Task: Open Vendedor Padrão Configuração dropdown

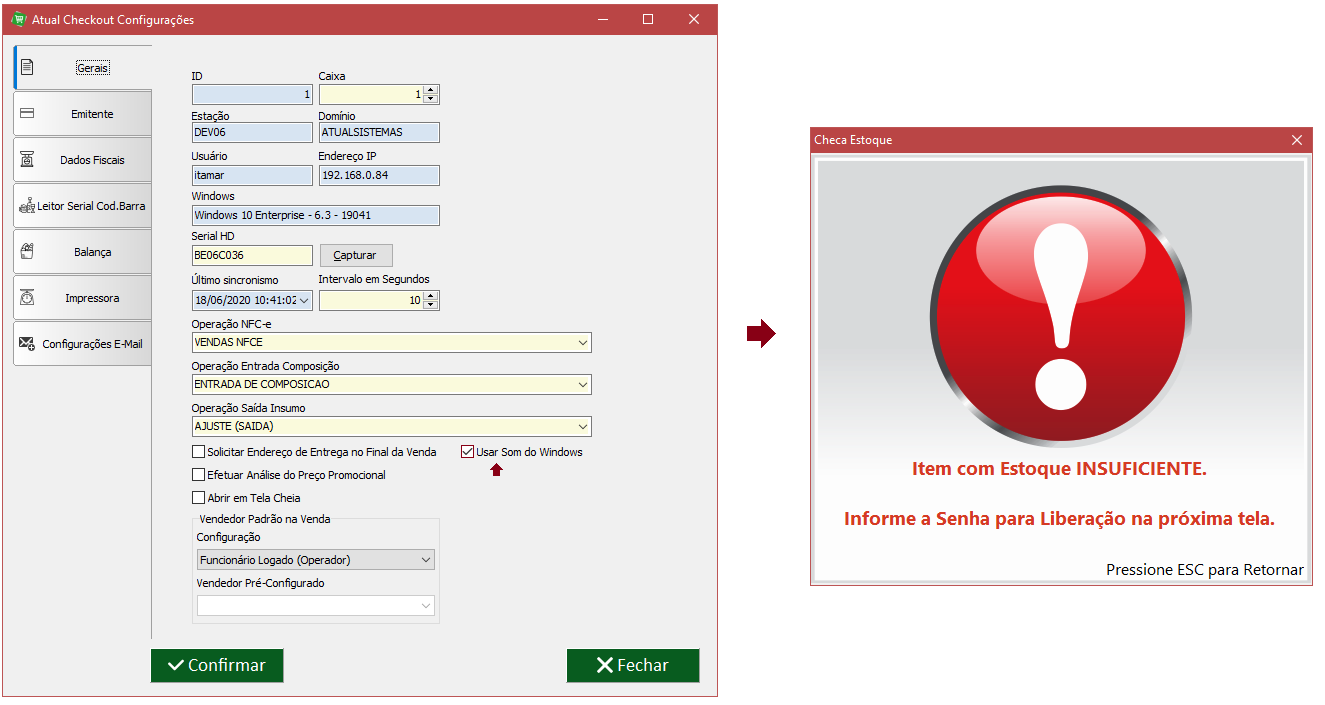Action: click(426, 560)
